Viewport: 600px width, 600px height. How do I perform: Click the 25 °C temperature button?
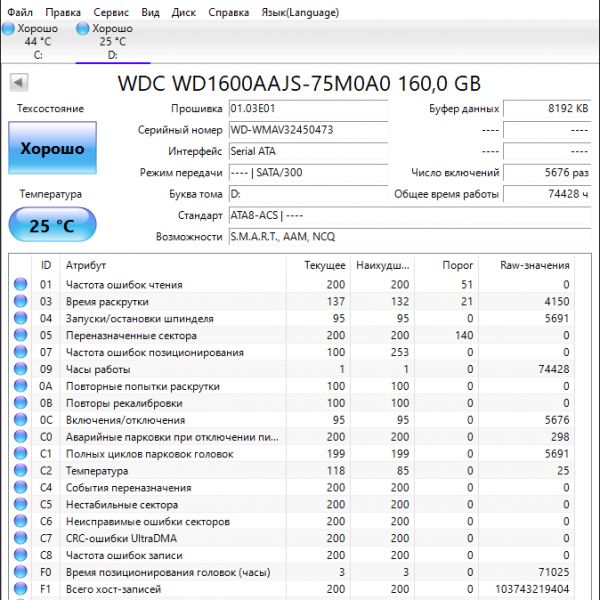point(52,225)
